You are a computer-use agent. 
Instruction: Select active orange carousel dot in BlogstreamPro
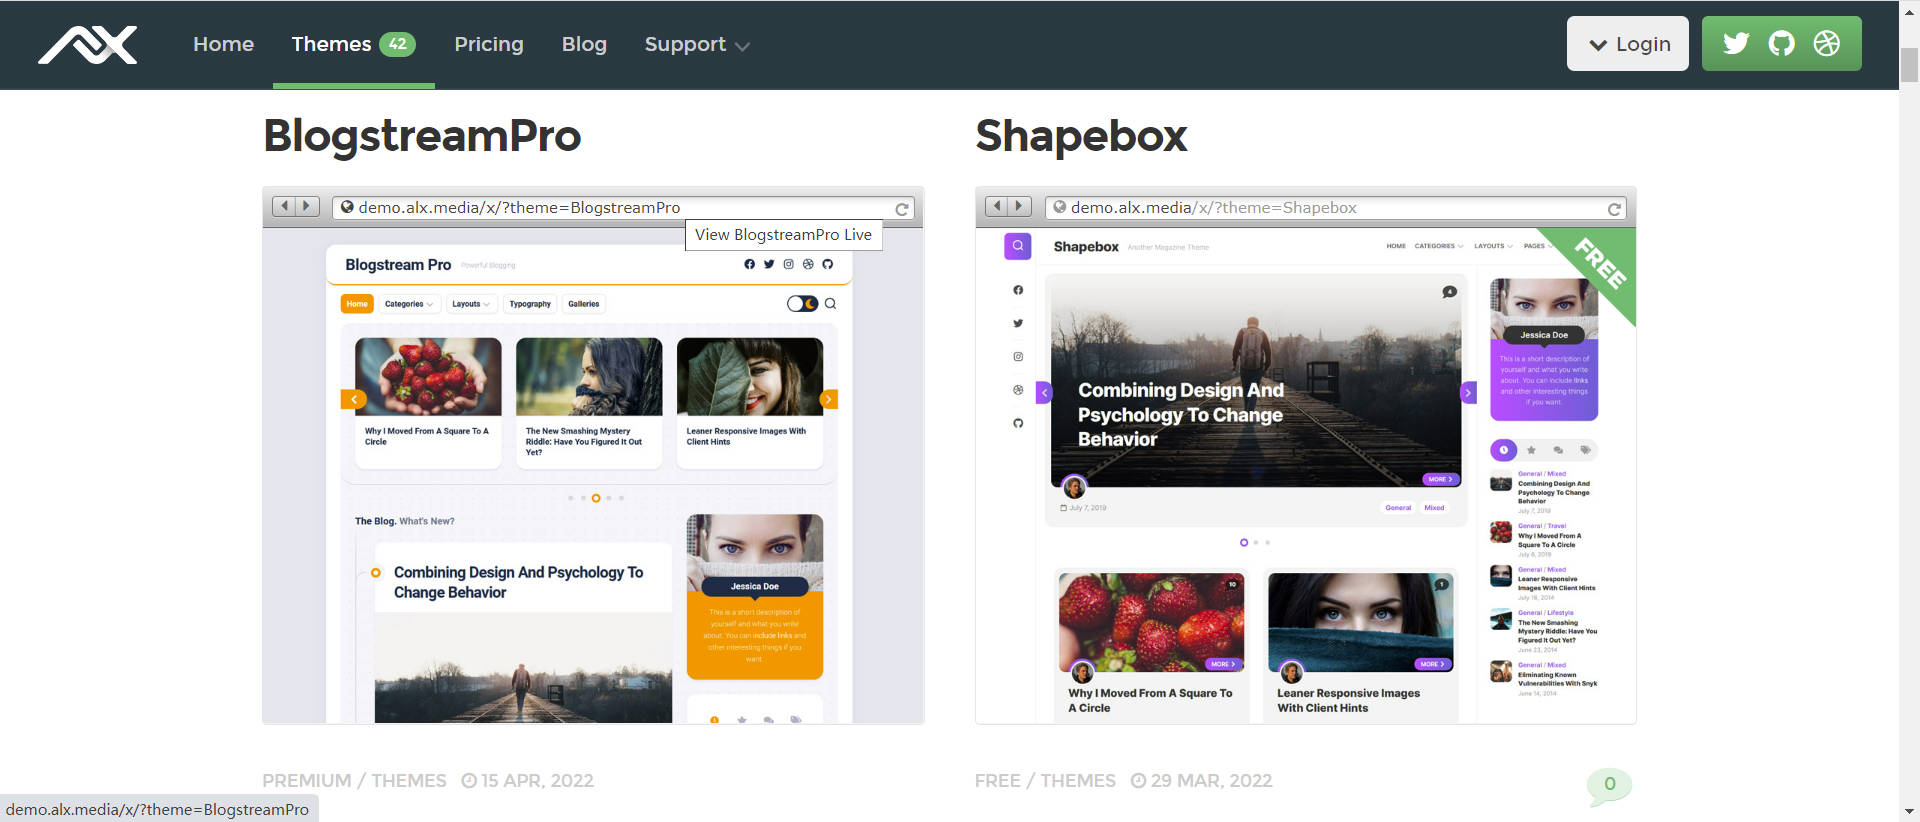click(596, 498)
